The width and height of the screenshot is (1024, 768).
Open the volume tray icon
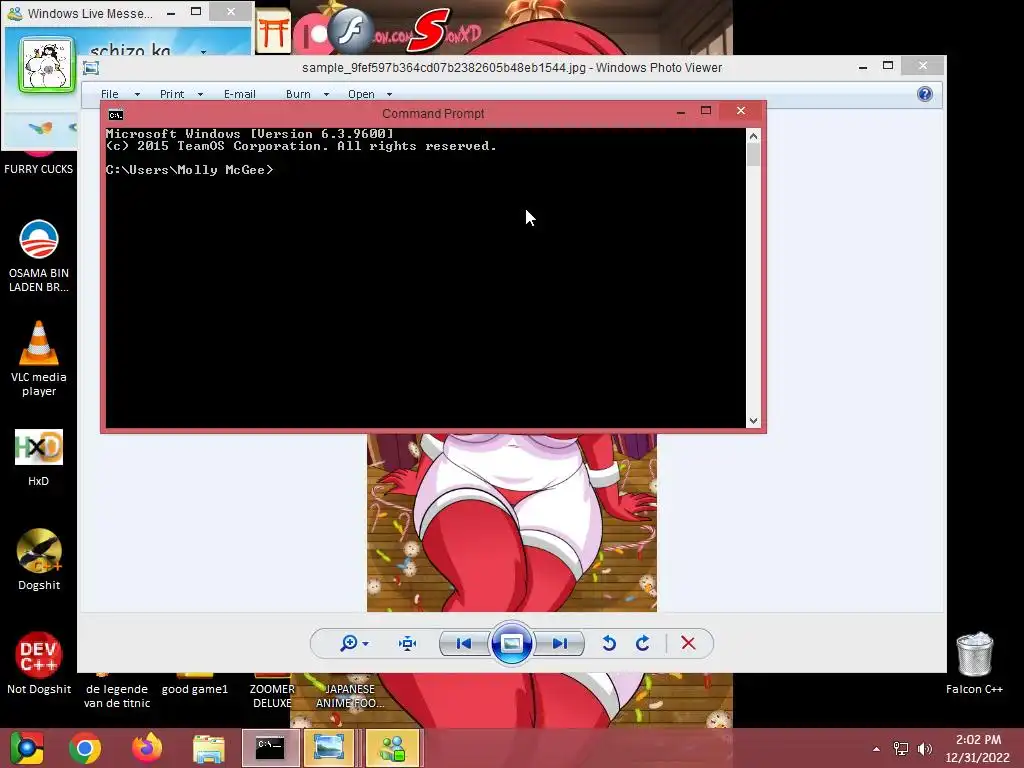[x=925, y=749]
